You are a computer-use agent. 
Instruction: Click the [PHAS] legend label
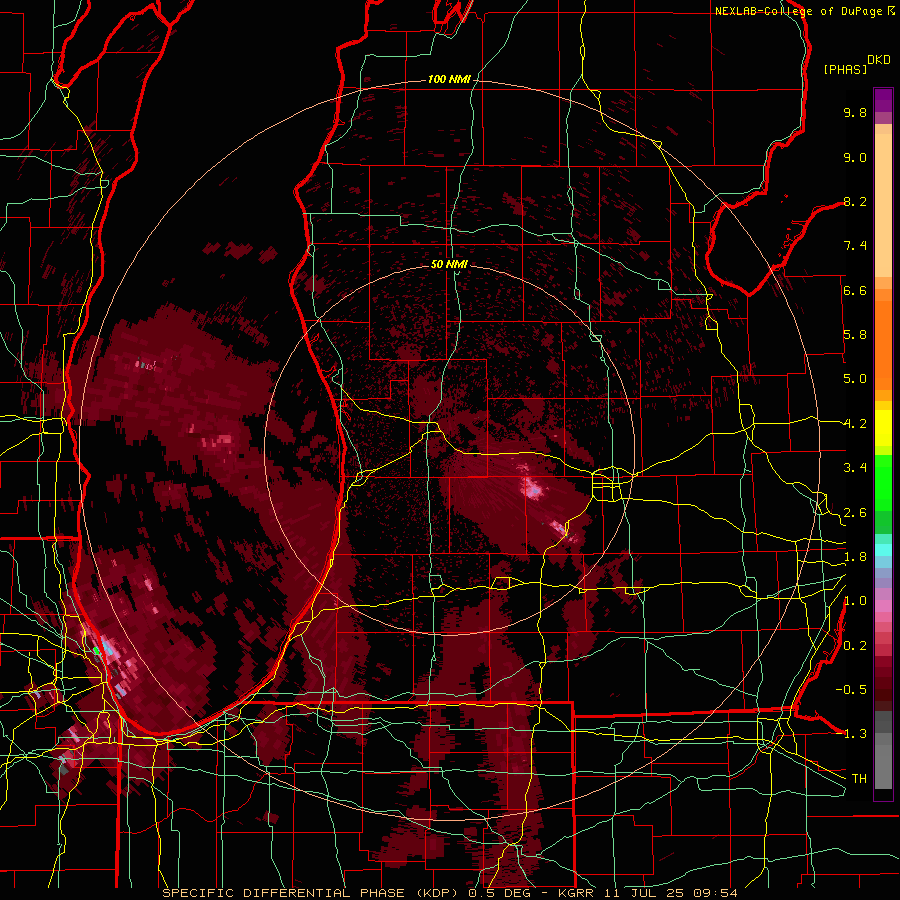coord(845,70)
